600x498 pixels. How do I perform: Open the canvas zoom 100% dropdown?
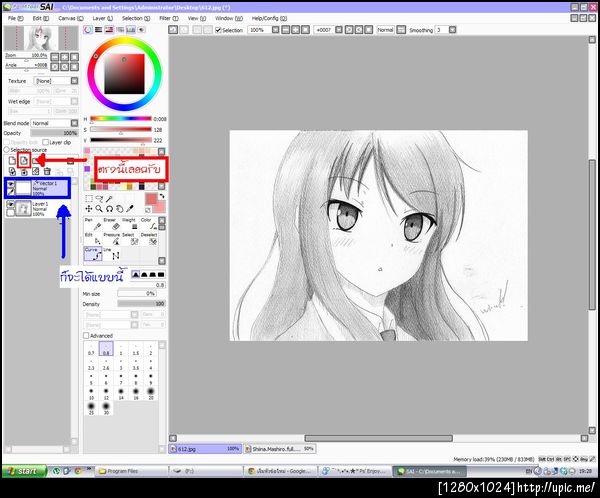[276, 29]
